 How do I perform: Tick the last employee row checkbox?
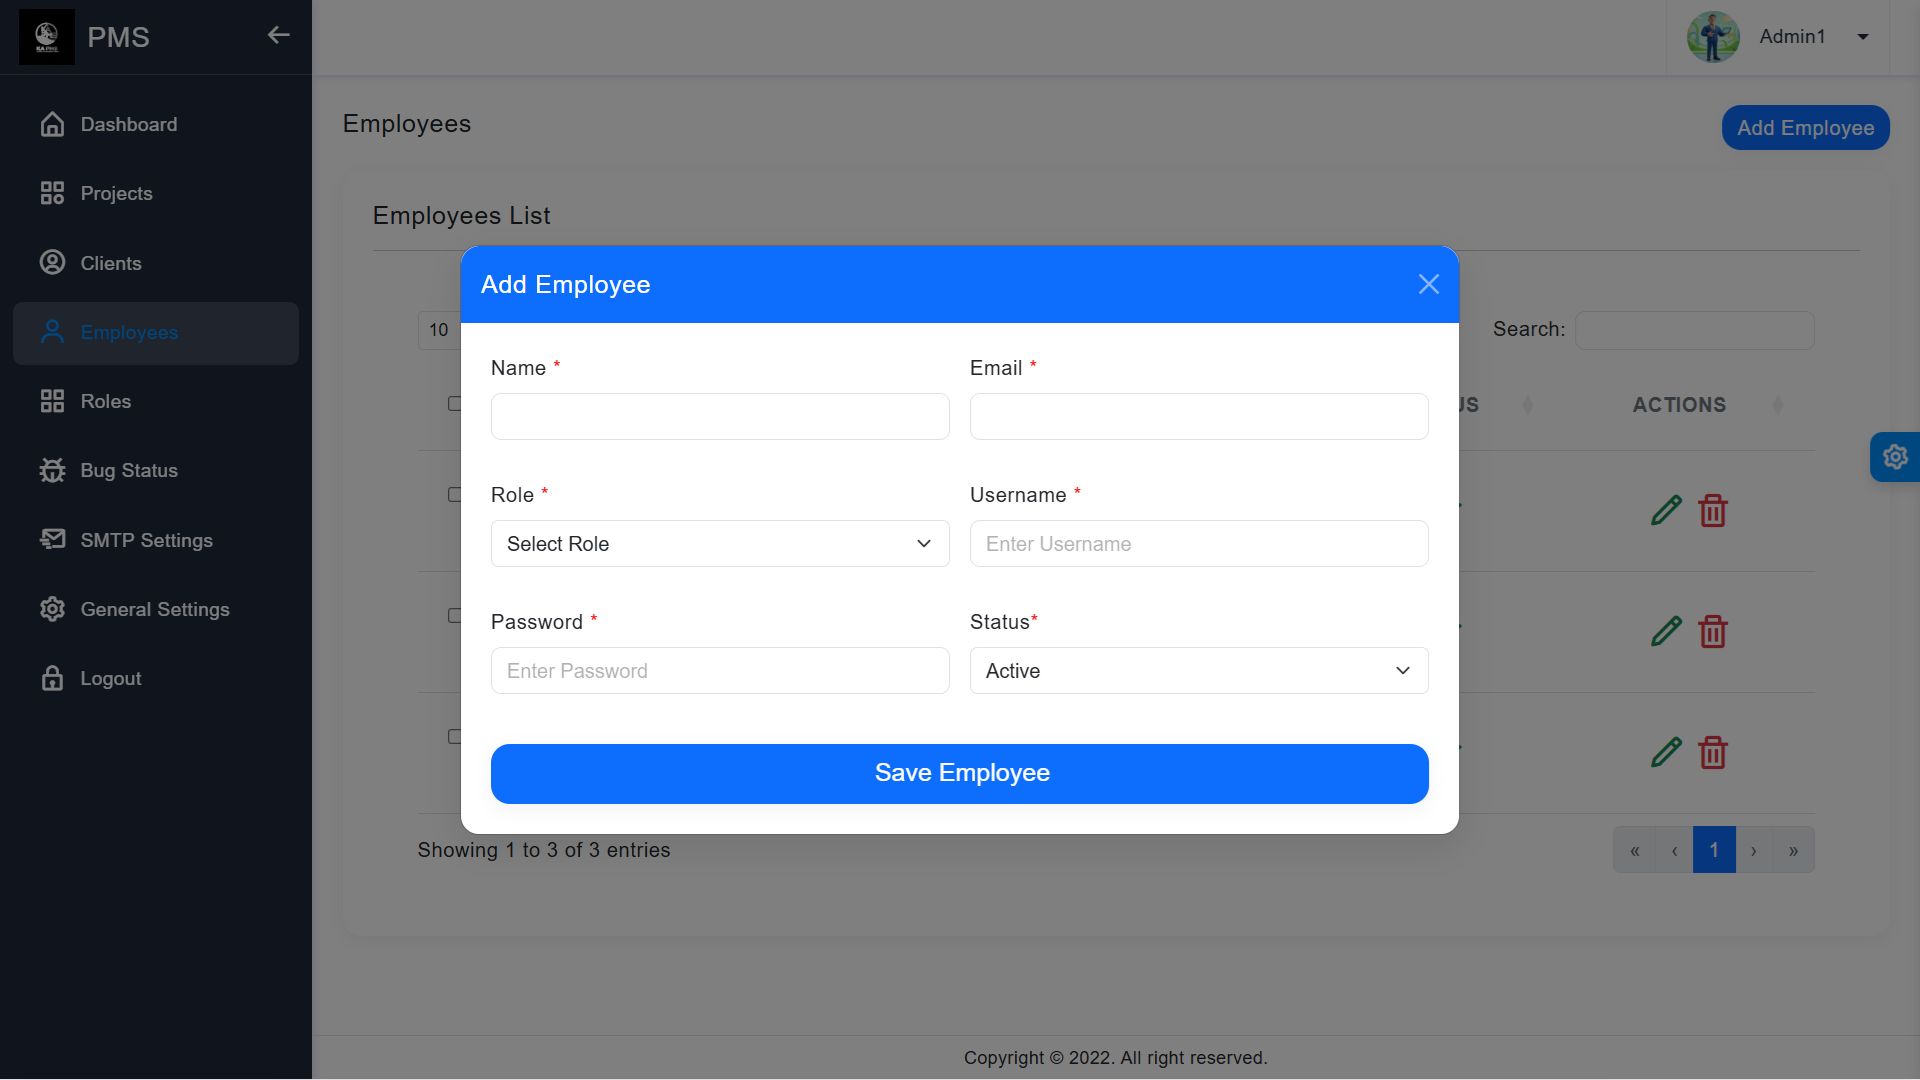[x=454, y=737]
